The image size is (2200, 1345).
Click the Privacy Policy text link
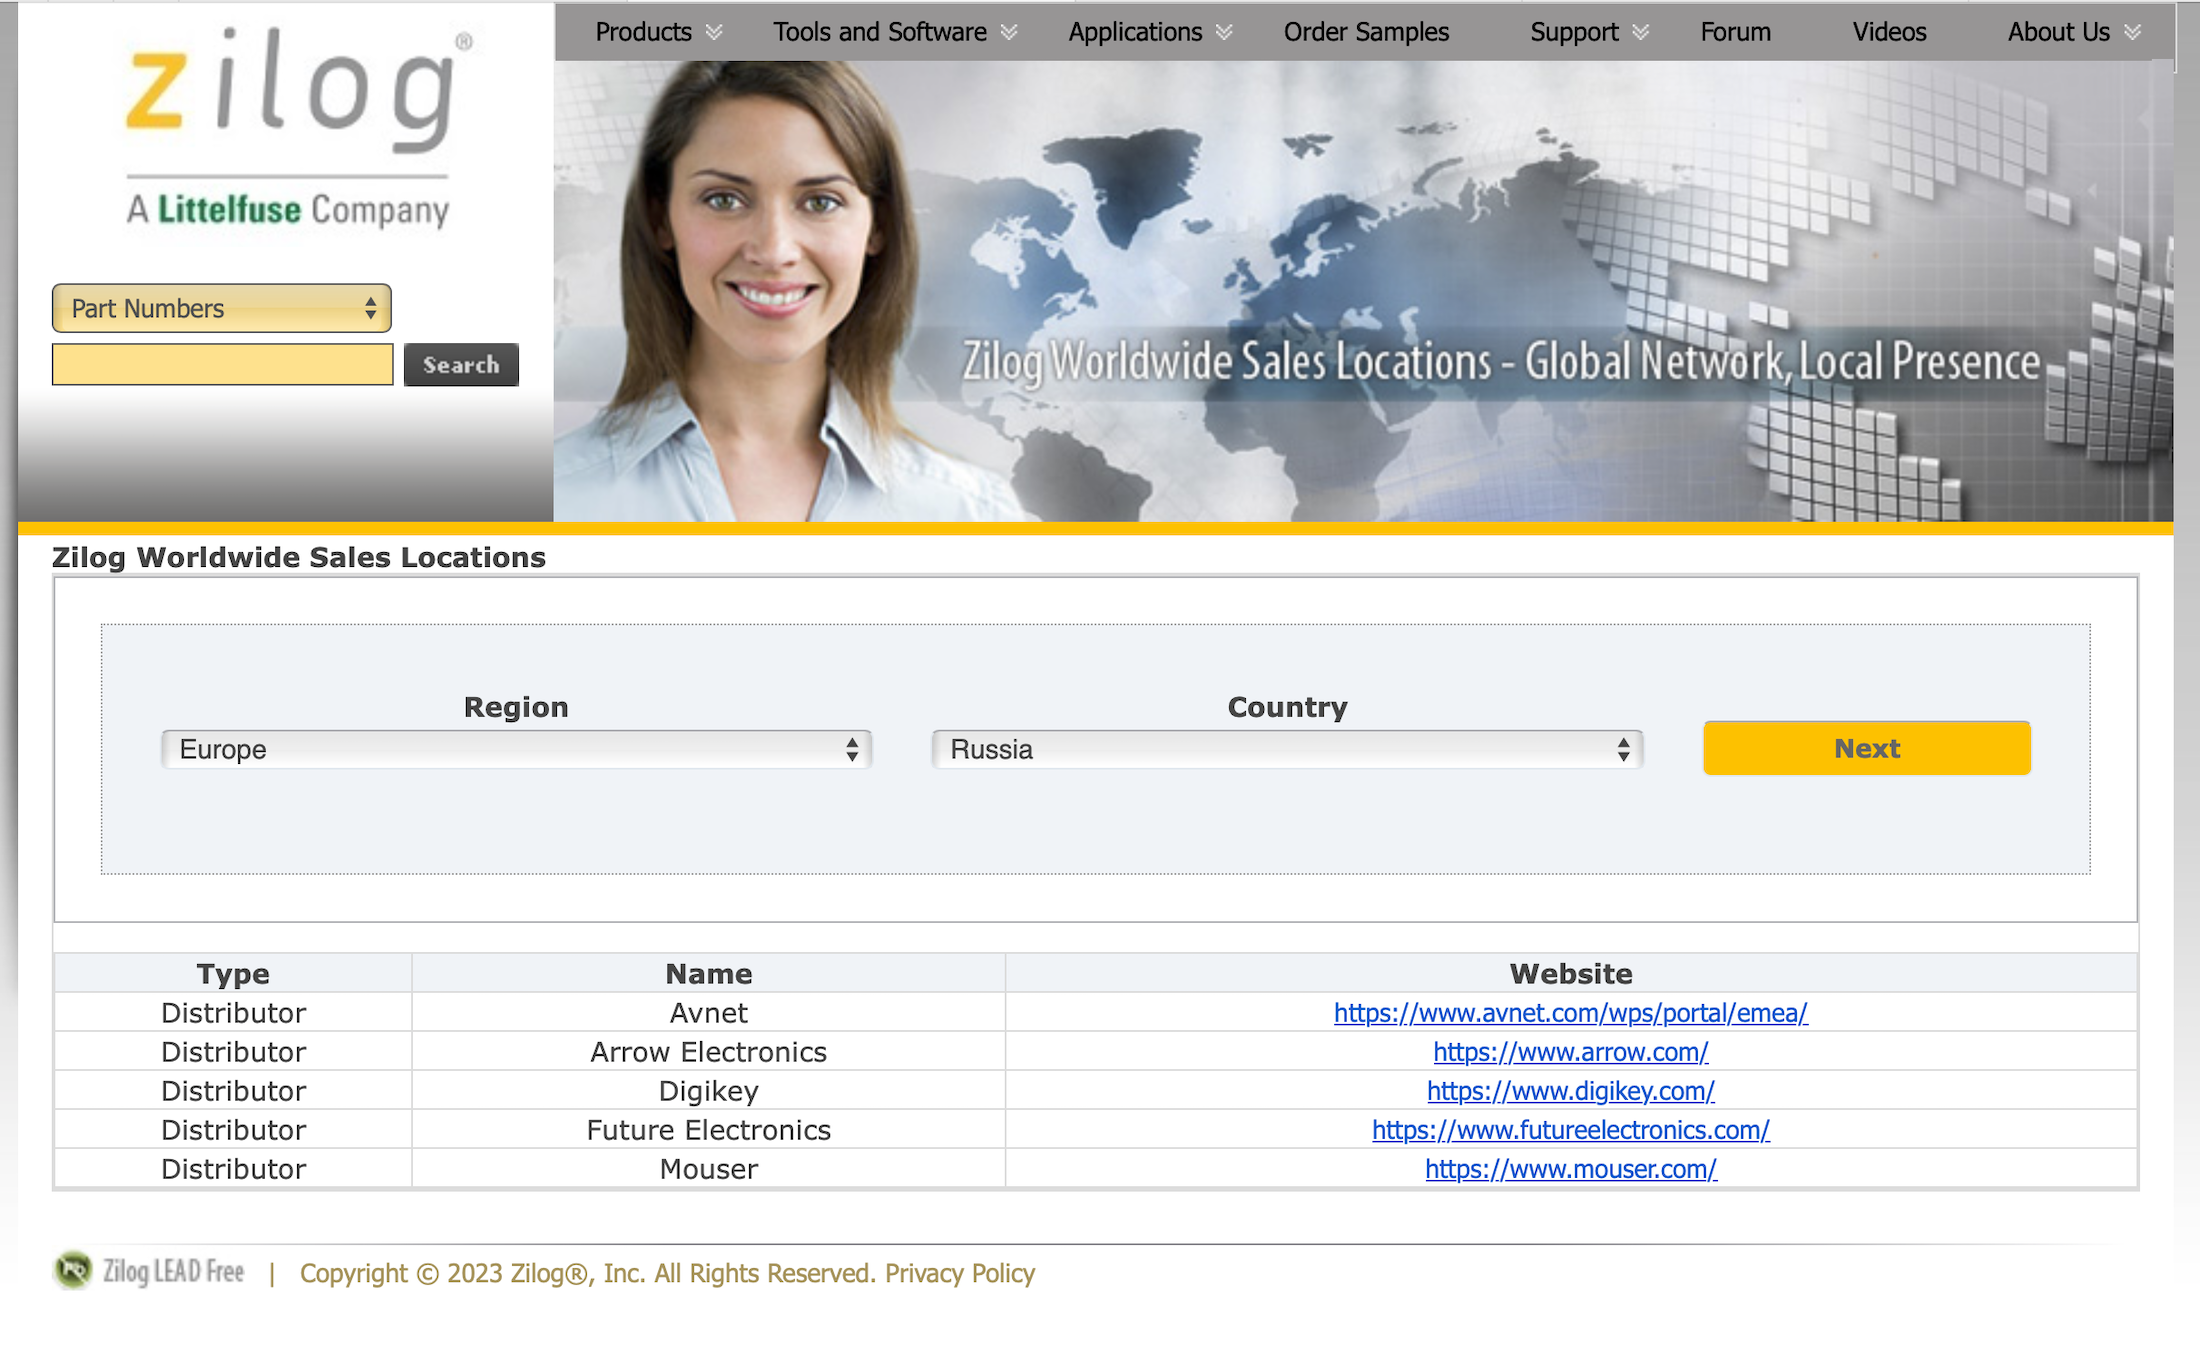tap(960, 1274)
